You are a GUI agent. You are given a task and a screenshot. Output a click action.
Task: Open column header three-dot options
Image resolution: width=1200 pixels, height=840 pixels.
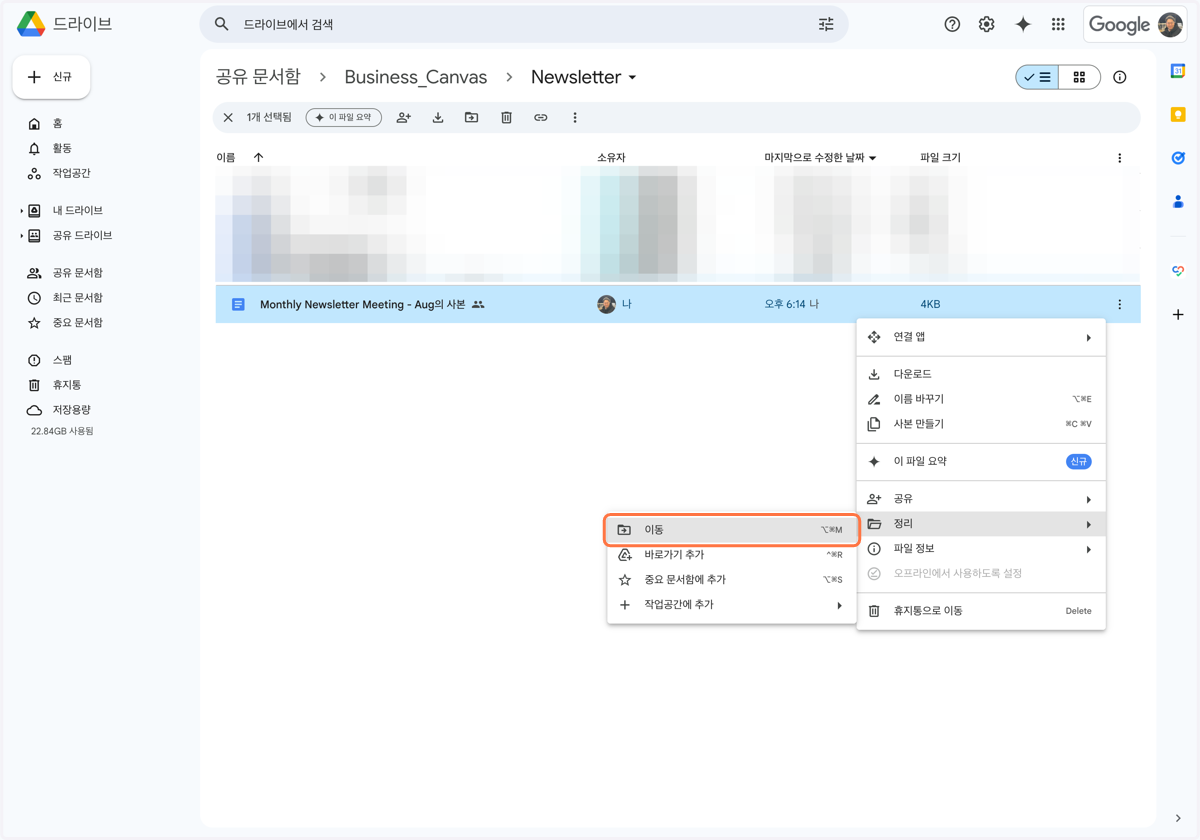click(1120, 158)
